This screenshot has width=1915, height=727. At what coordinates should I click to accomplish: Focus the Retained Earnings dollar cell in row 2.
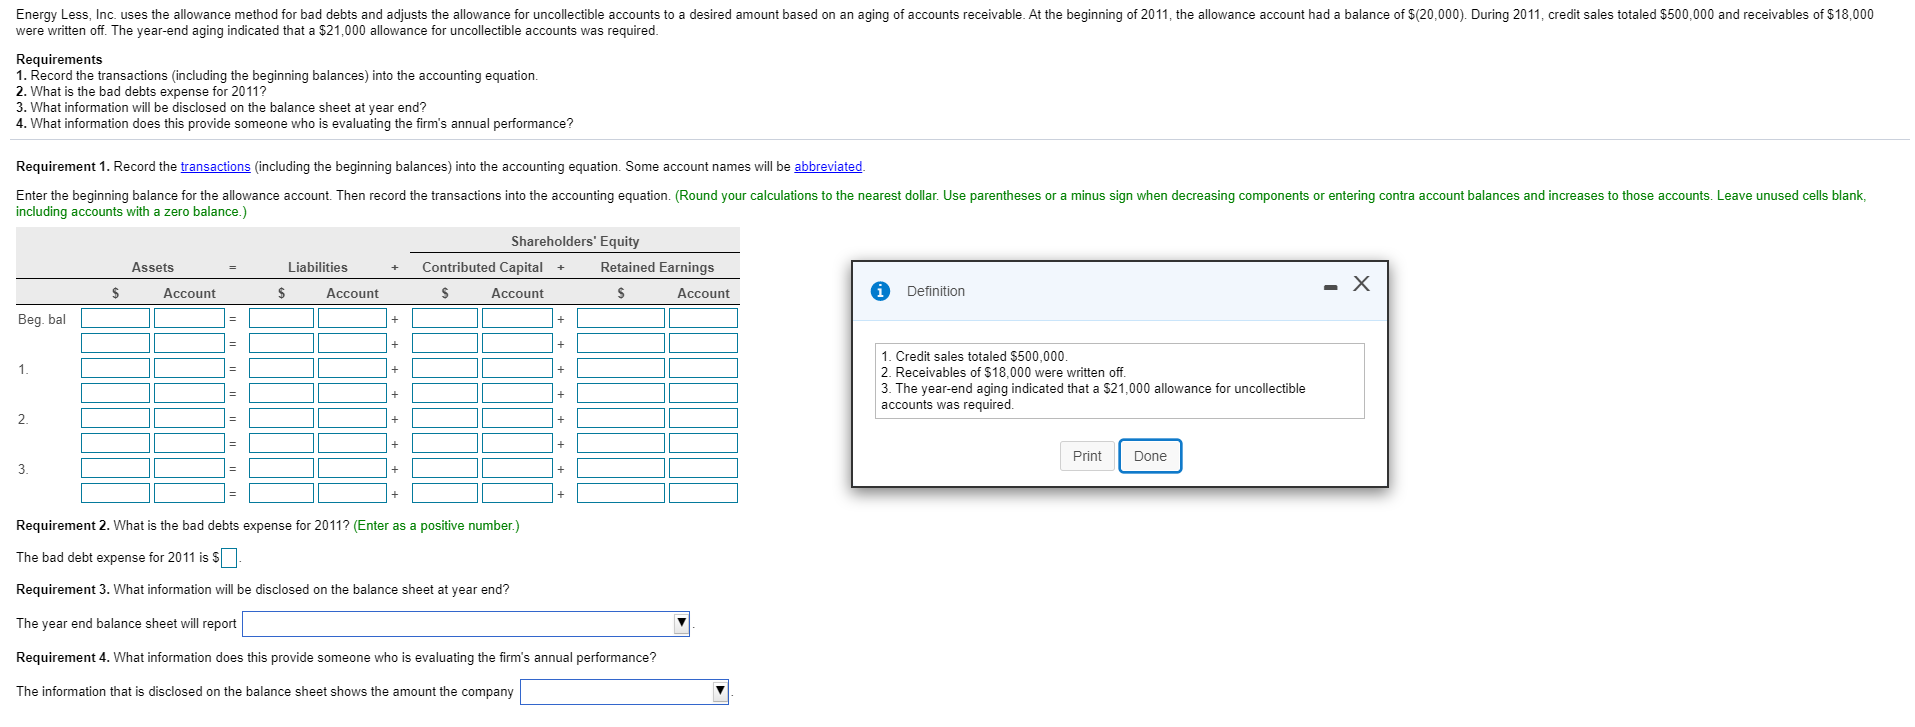[621, 418]
